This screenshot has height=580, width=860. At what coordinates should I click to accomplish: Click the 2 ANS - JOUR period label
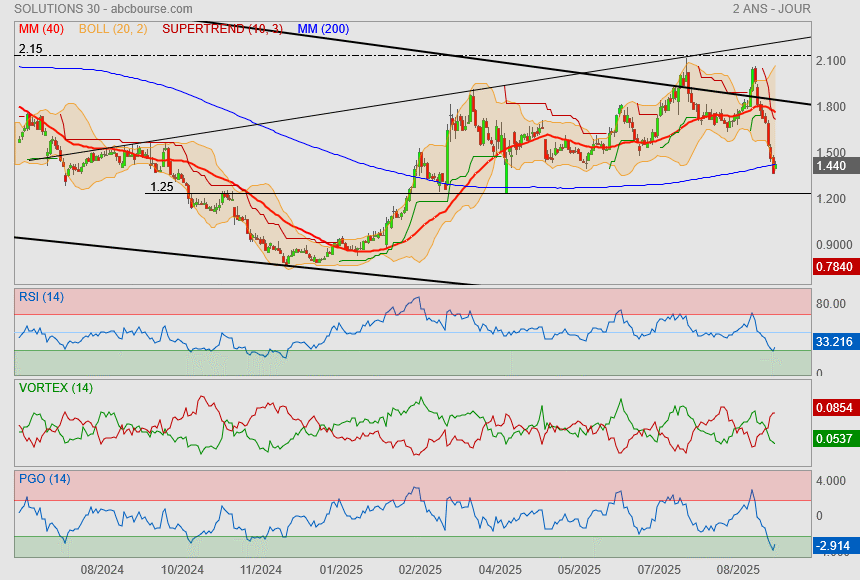click(x=771, y=8)
